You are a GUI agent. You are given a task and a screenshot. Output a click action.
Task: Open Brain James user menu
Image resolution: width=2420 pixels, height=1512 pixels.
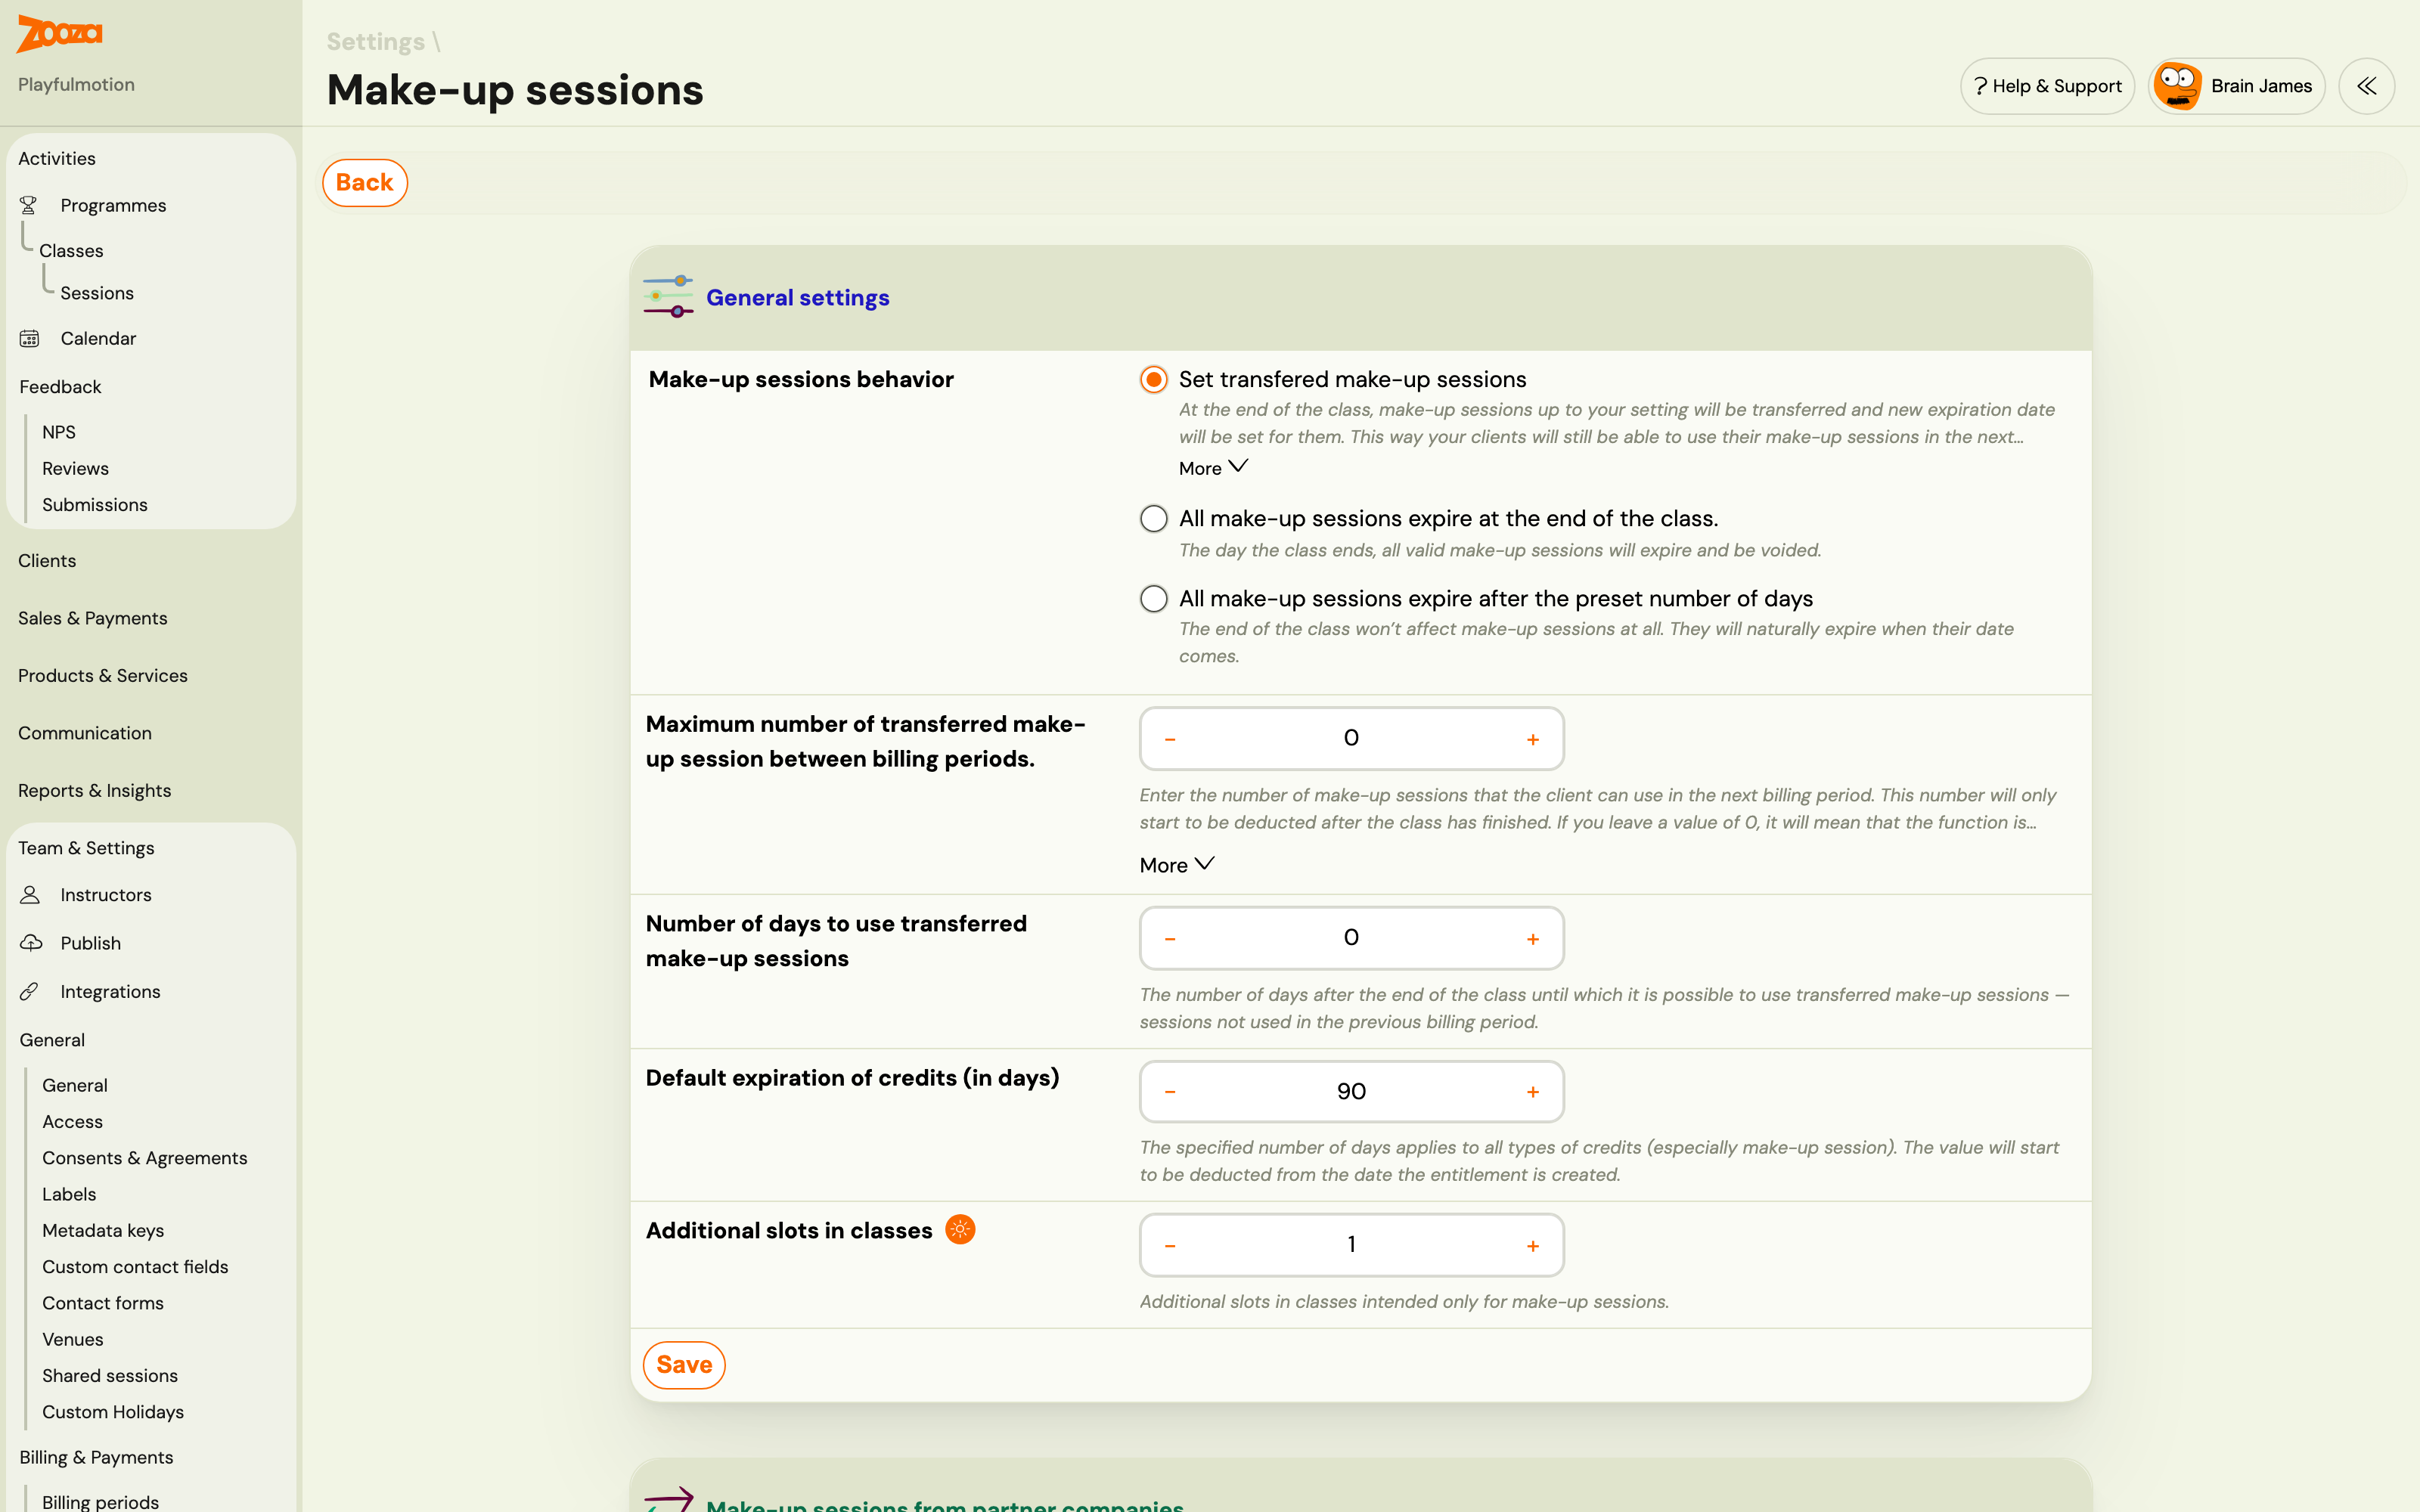[x=2236, y=86]
